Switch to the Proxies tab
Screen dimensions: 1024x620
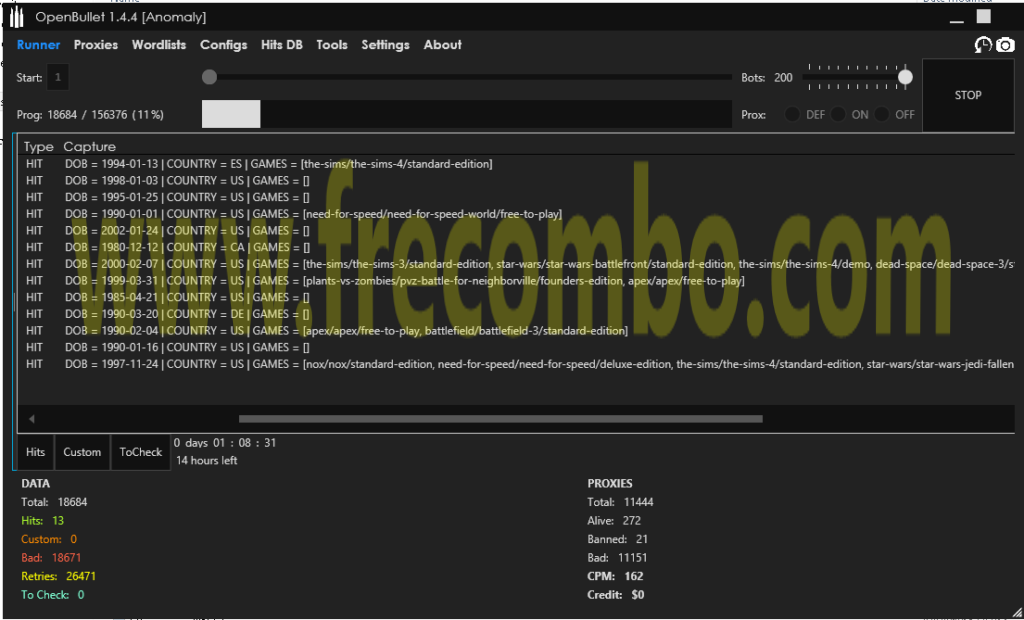(x=96, y=45)
